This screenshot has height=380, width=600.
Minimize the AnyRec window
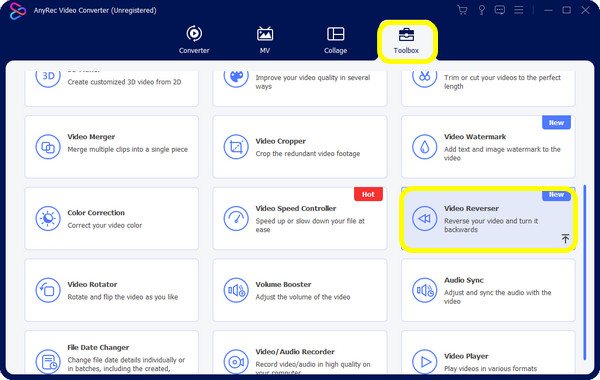click(x=548, y=10)
